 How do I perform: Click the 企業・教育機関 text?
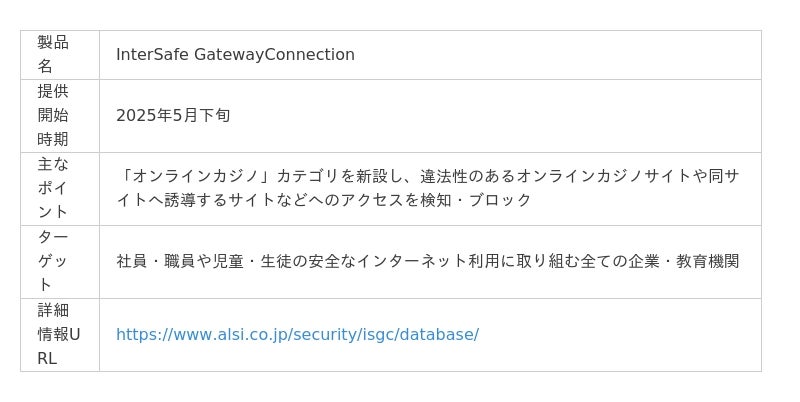point(685,261)
